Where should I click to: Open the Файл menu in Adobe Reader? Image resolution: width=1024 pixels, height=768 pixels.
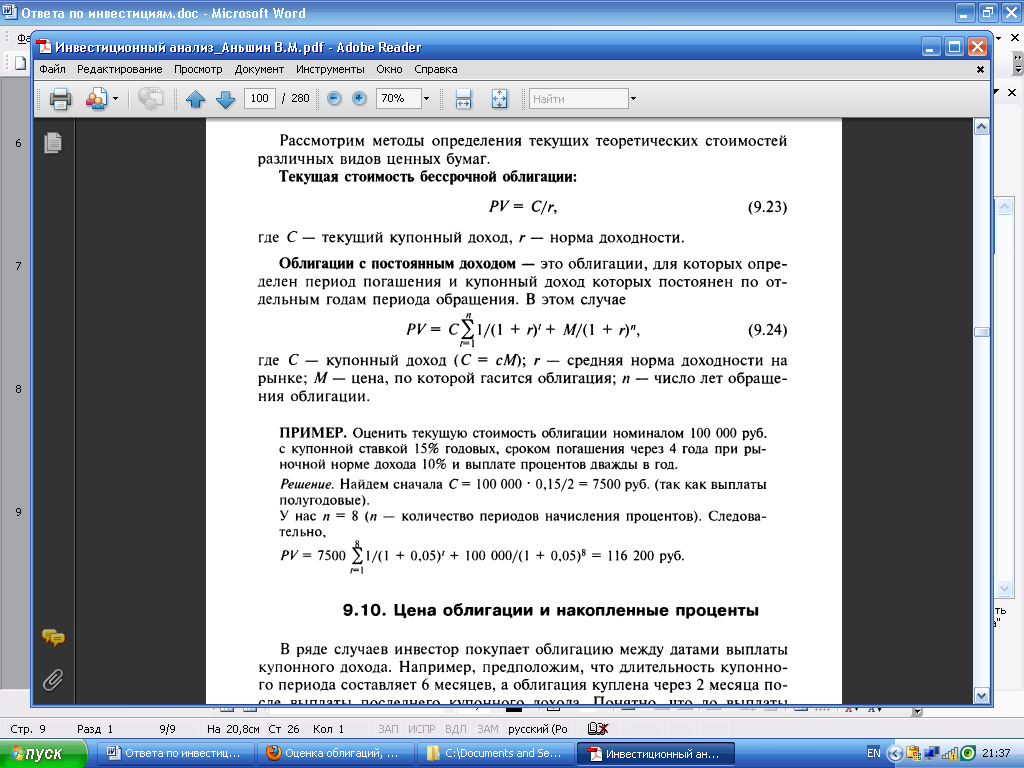click(52, 69)
